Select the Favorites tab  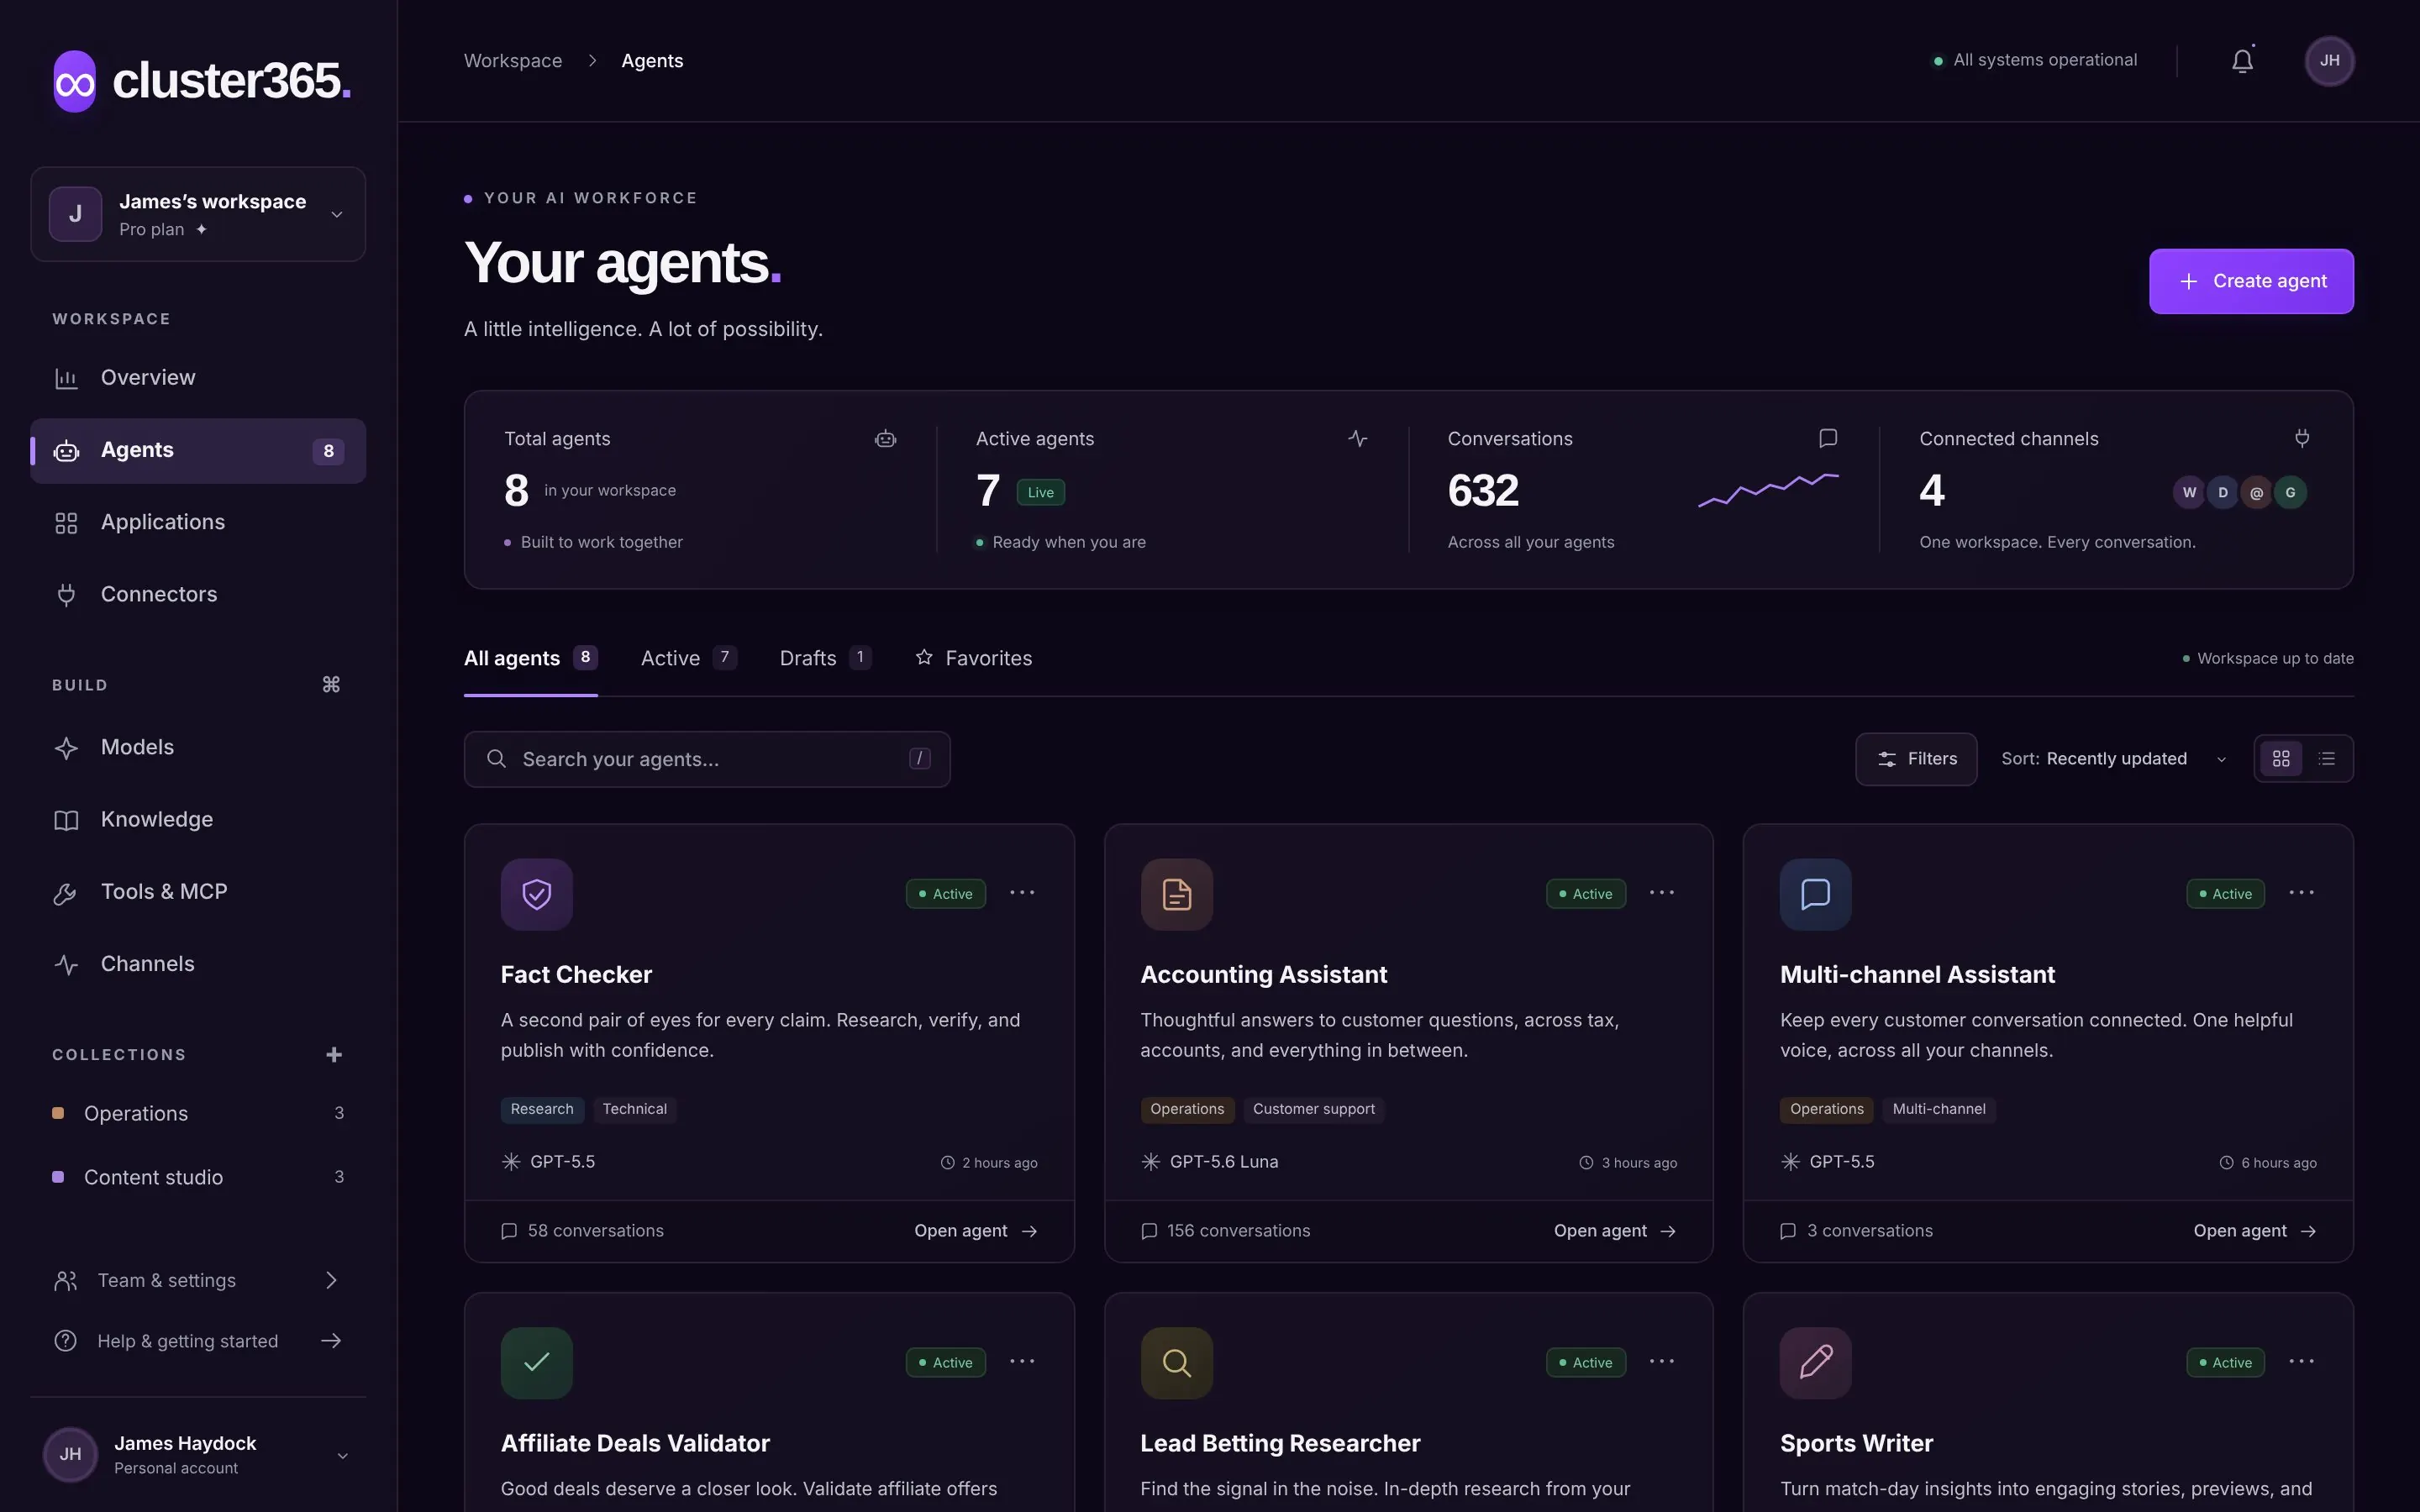[973, 658]
